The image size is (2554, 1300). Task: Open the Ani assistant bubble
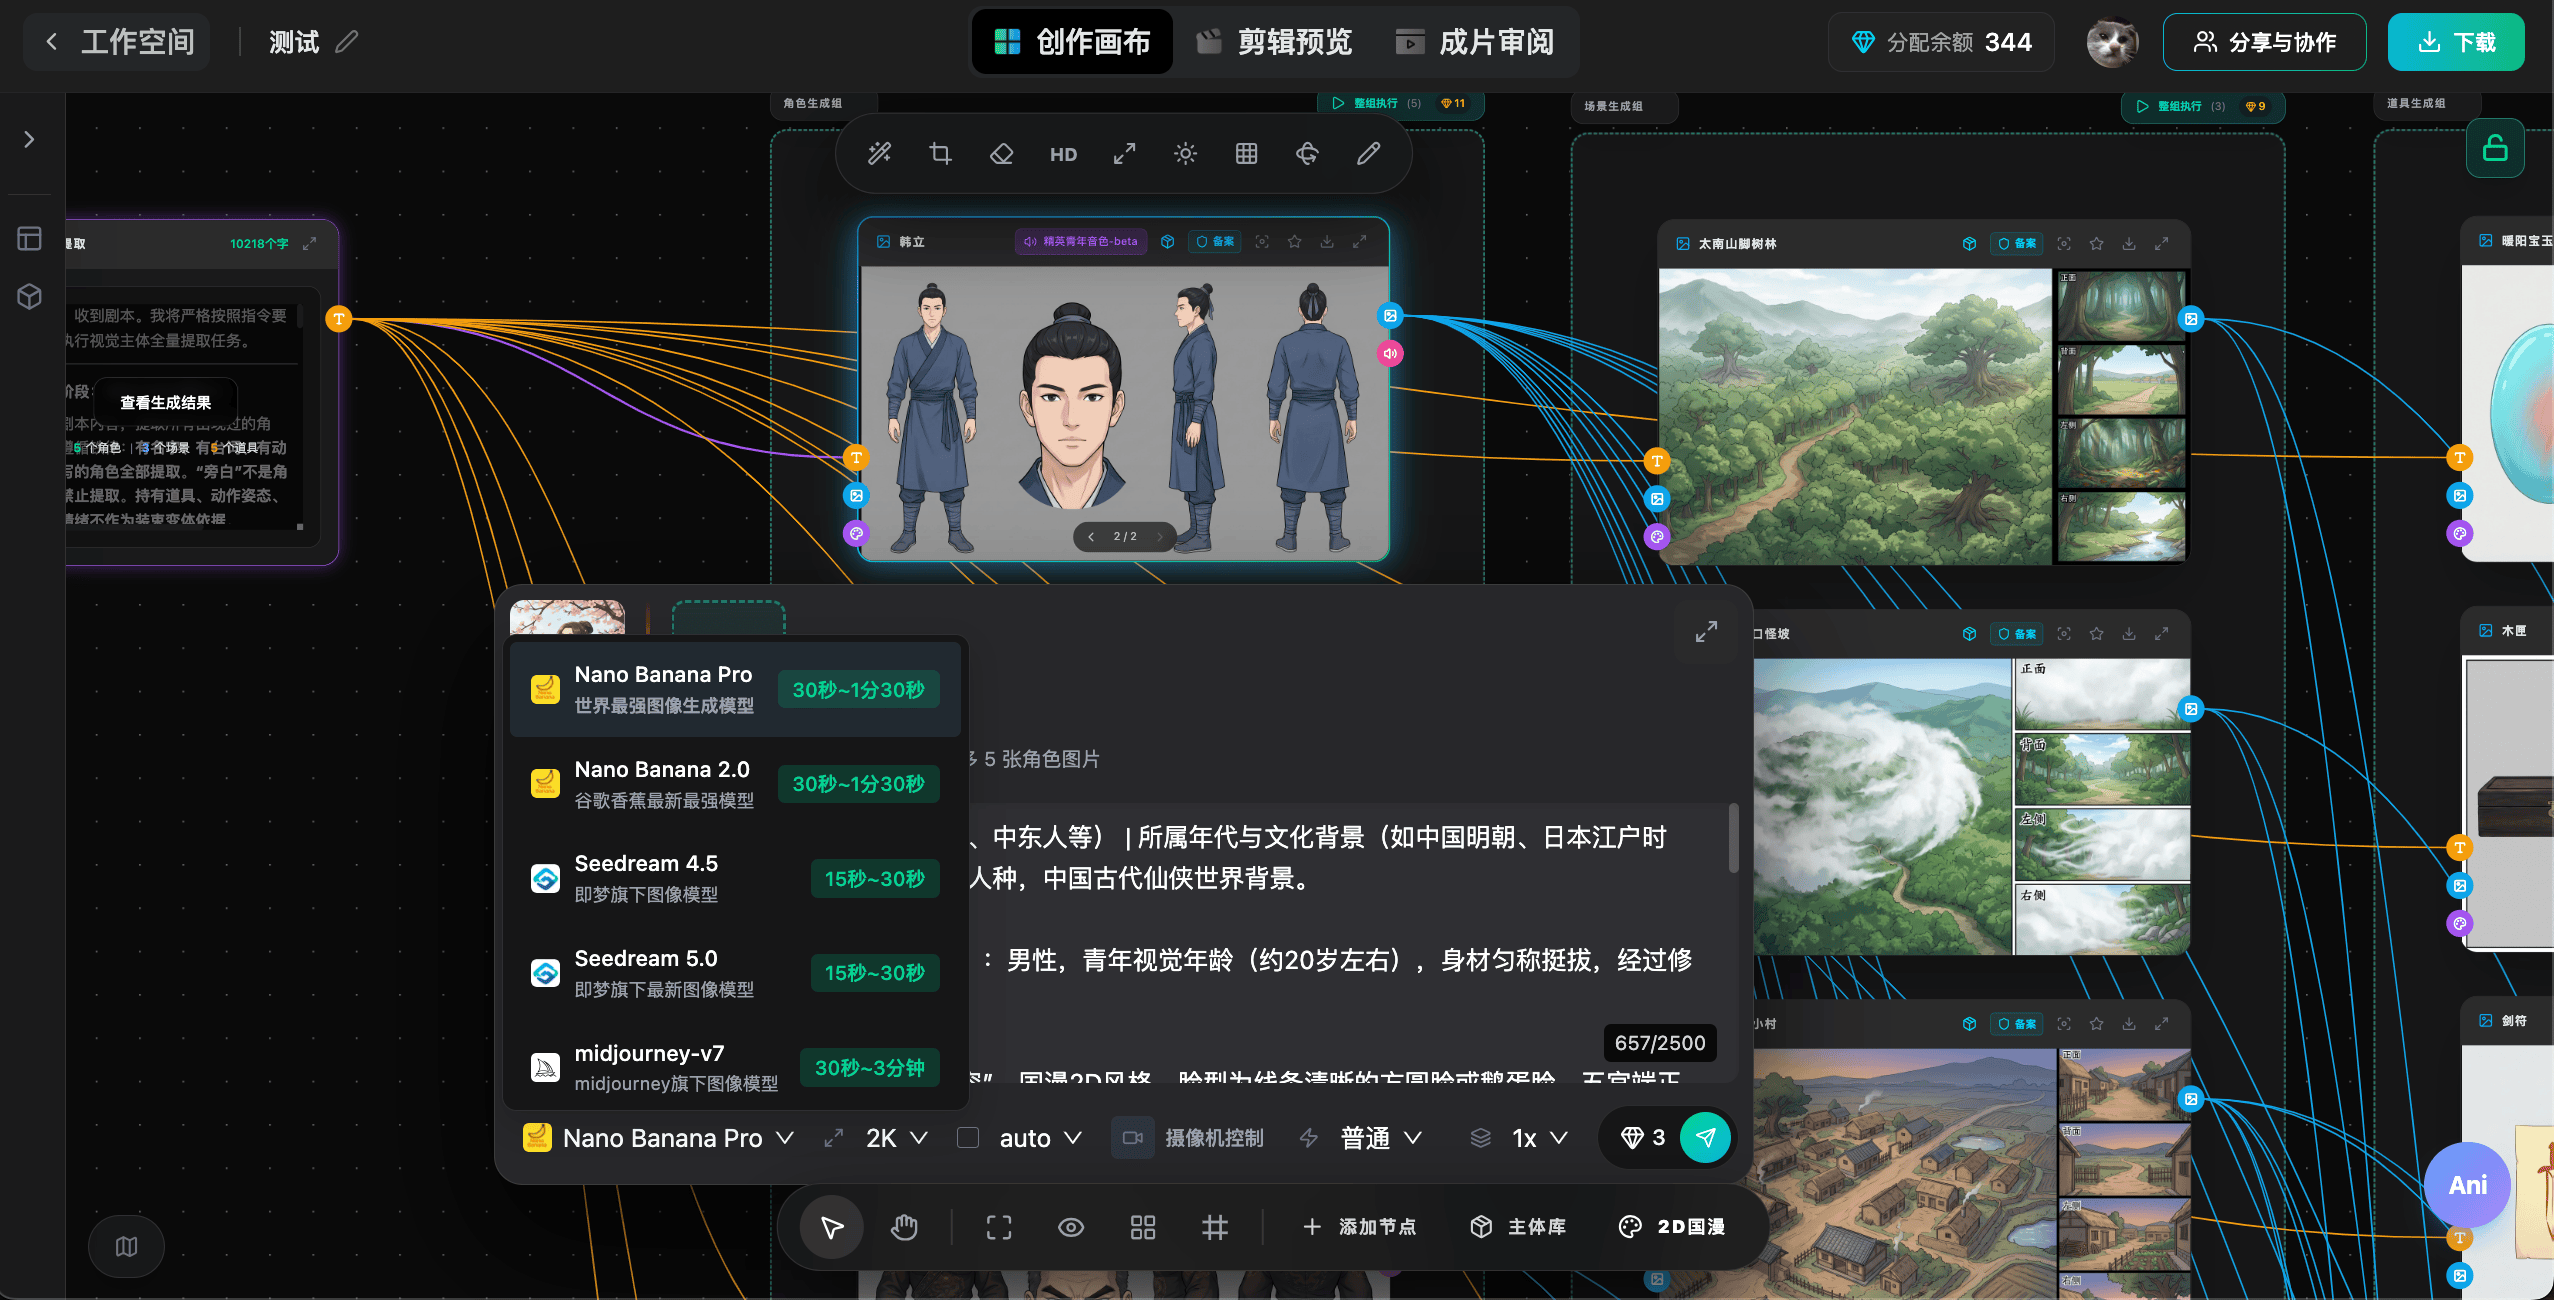[2467, 1185]
